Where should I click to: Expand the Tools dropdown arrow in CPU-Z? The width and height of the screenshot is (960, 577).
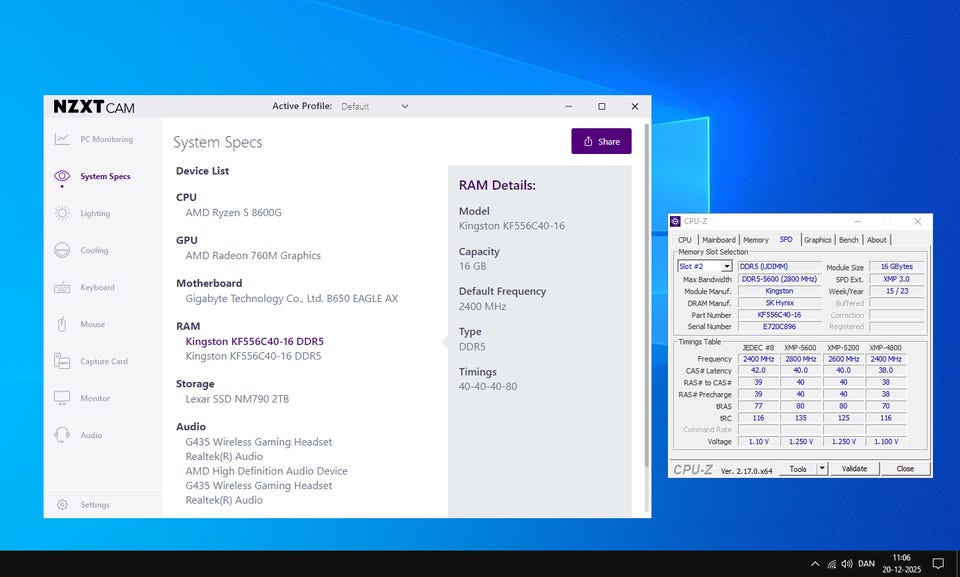[822, 468]
